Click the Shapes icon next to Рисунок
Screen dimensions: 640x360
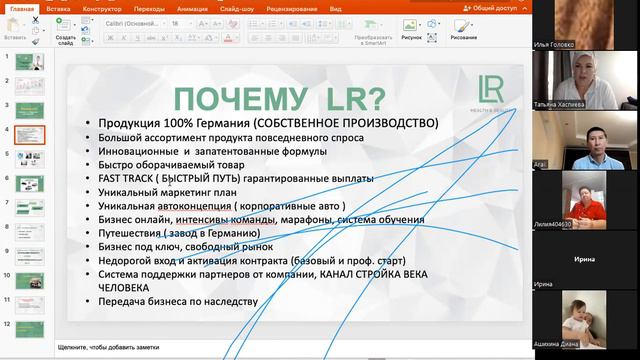point(431,24)
